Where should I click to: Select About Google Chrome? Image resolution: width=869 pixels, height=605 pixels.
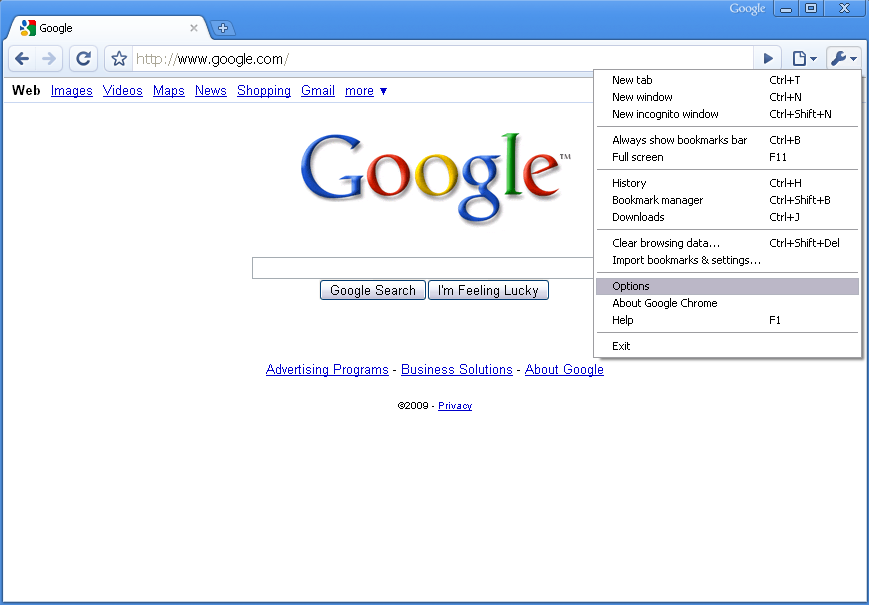[727, 303]
